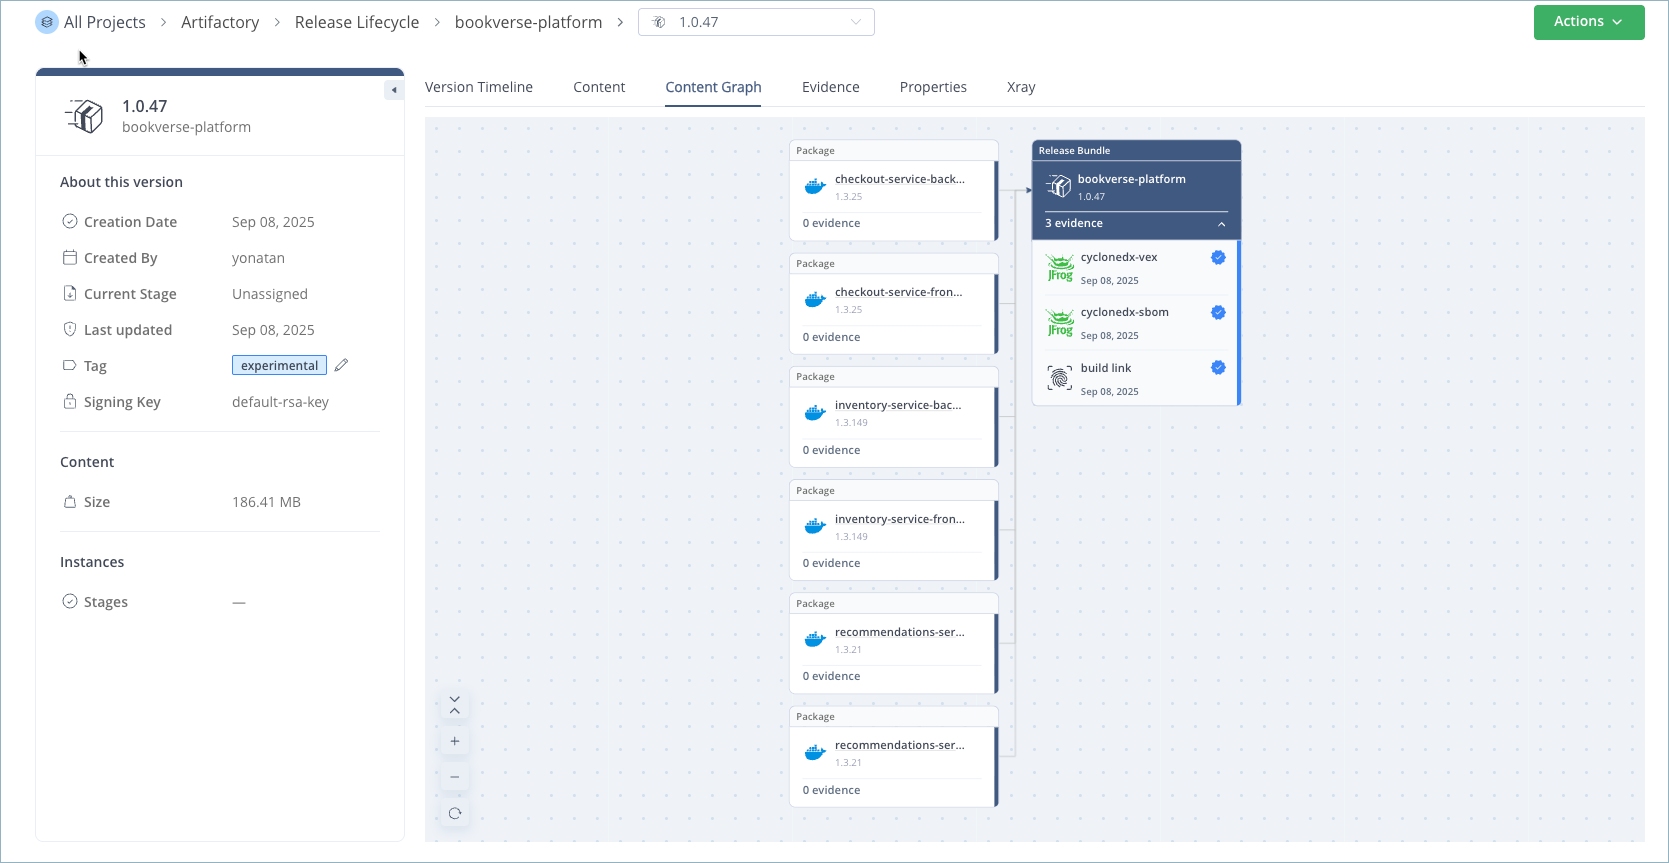The height and width of the screenshot is (863, 1669).
Task: Click 0 evidence under inventory-service-bac...
Action: coord(831,450)
